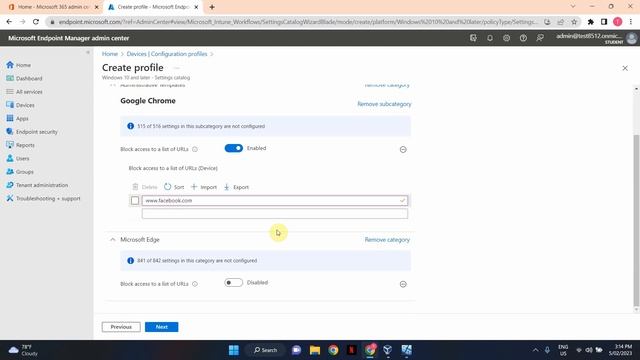The image size is (640, 360).
Task: Sort the blocked URL list
Action: 174,187
